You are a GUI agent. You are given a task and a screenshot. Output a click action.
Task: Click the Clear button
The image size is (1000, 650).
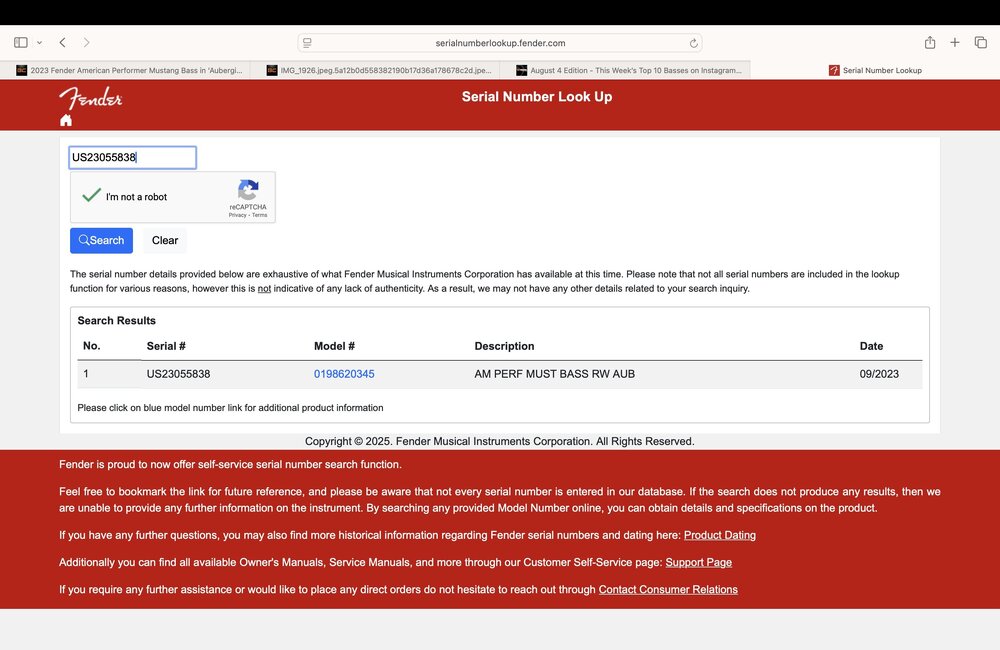[165, 240]
